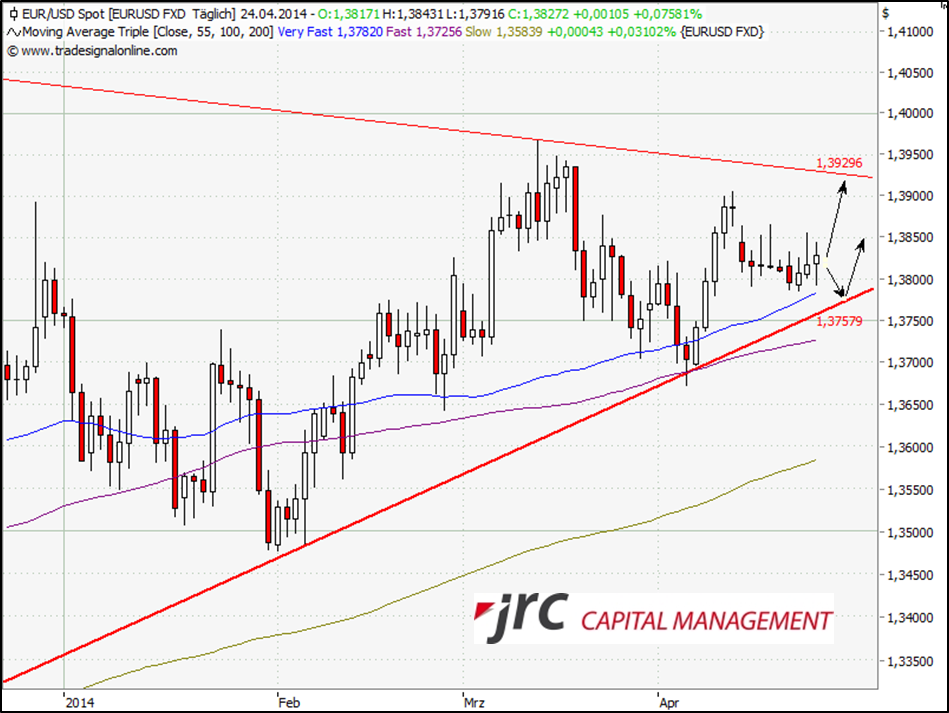The height and width of the screenshot is (713, 949).
Task: Click the candlestick icon before EUR/USD Spot
Action: [11, 15]
